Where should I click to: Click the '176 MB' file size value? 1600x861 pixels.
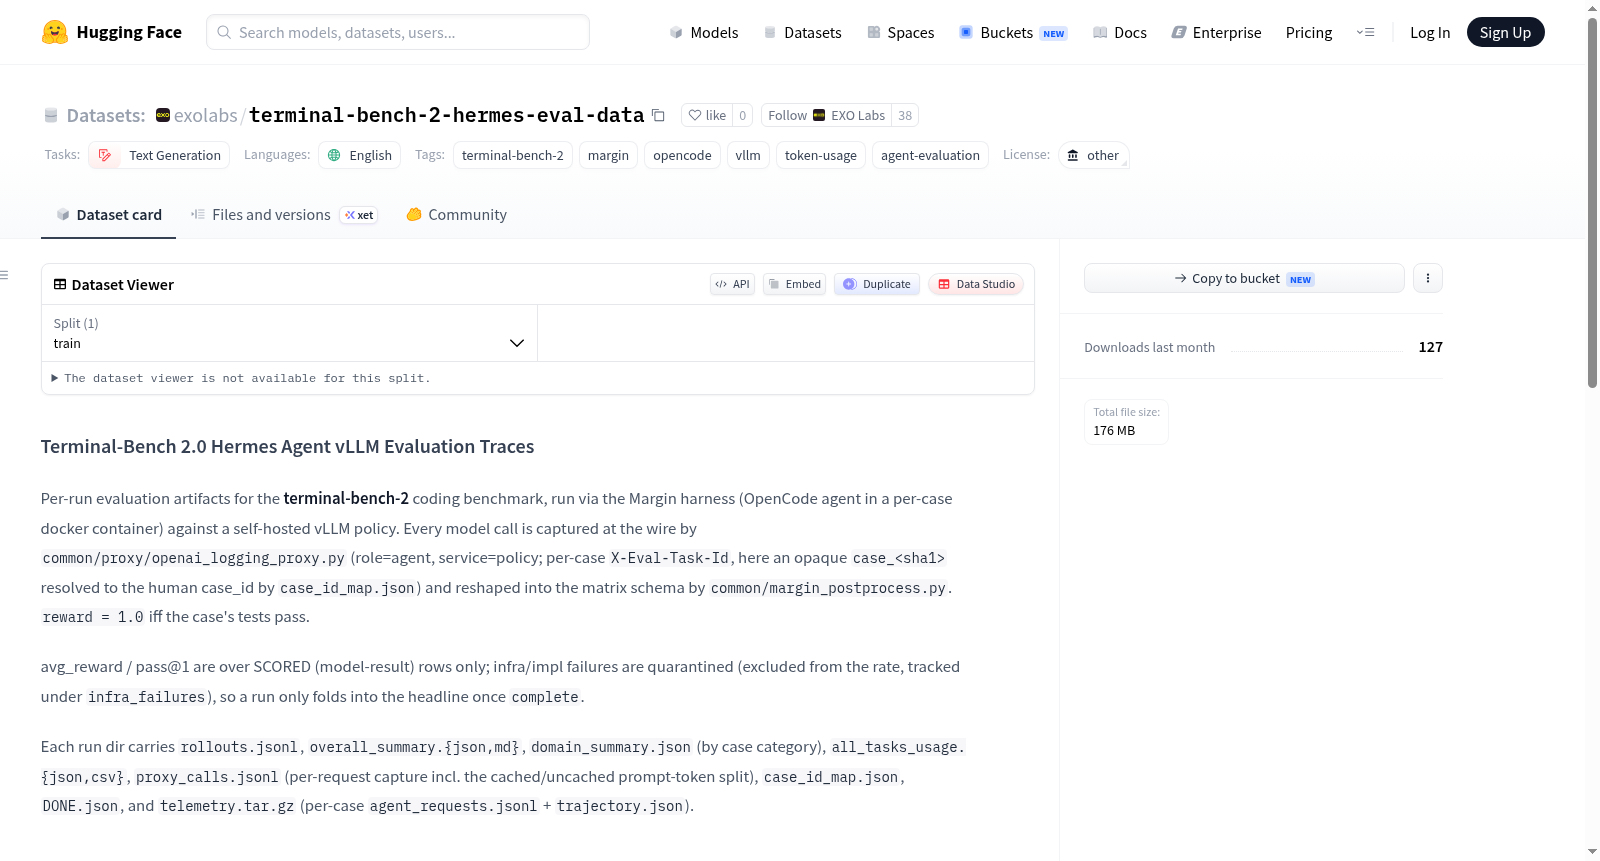1114,431
